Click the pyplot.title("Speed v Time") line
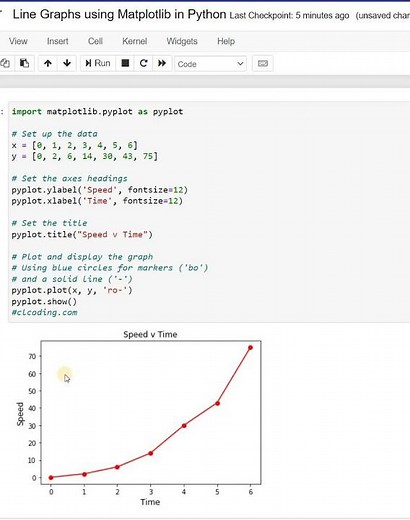Viewport: 410px width, 520px height. tap(82, 235)
